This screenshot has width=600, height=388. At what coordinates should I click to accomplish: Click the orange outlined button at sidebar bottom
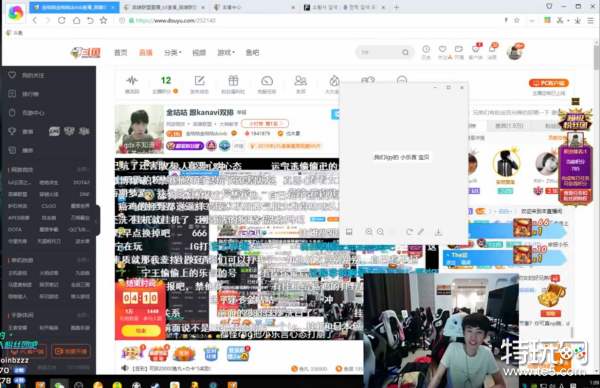pos(71,351)
